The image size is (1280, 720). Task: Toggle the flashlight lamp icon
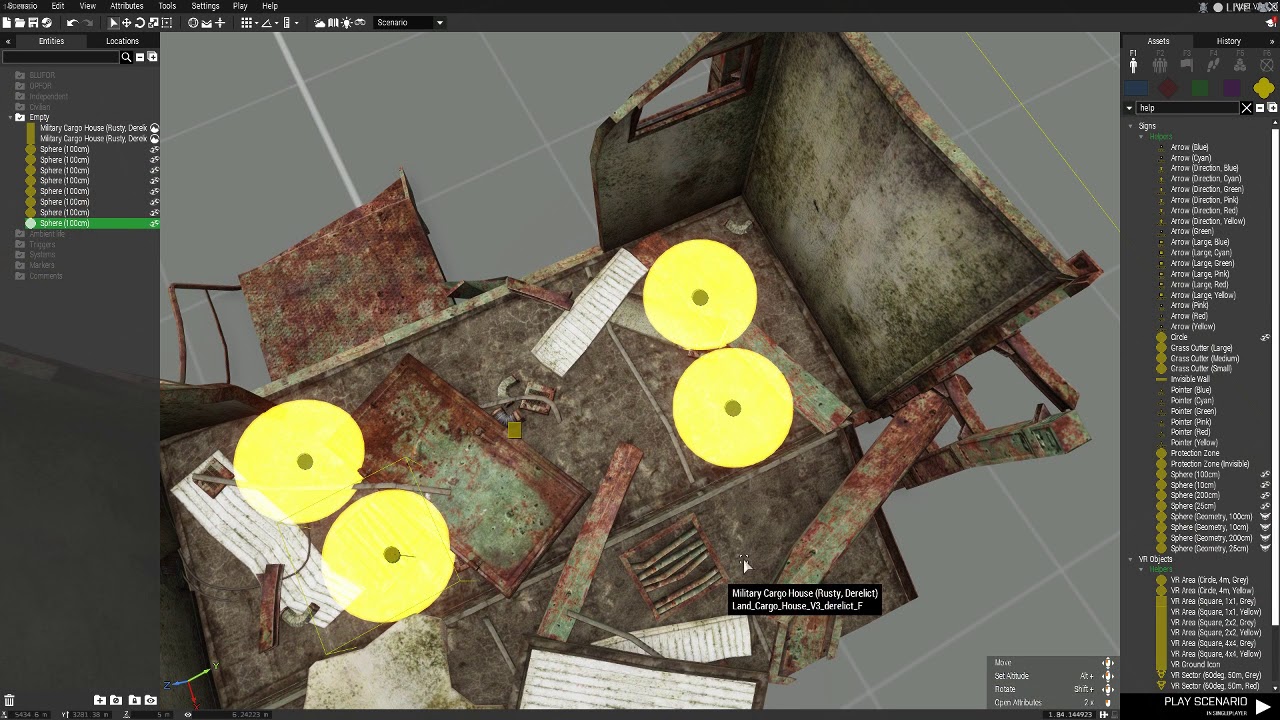pos(346,22)
